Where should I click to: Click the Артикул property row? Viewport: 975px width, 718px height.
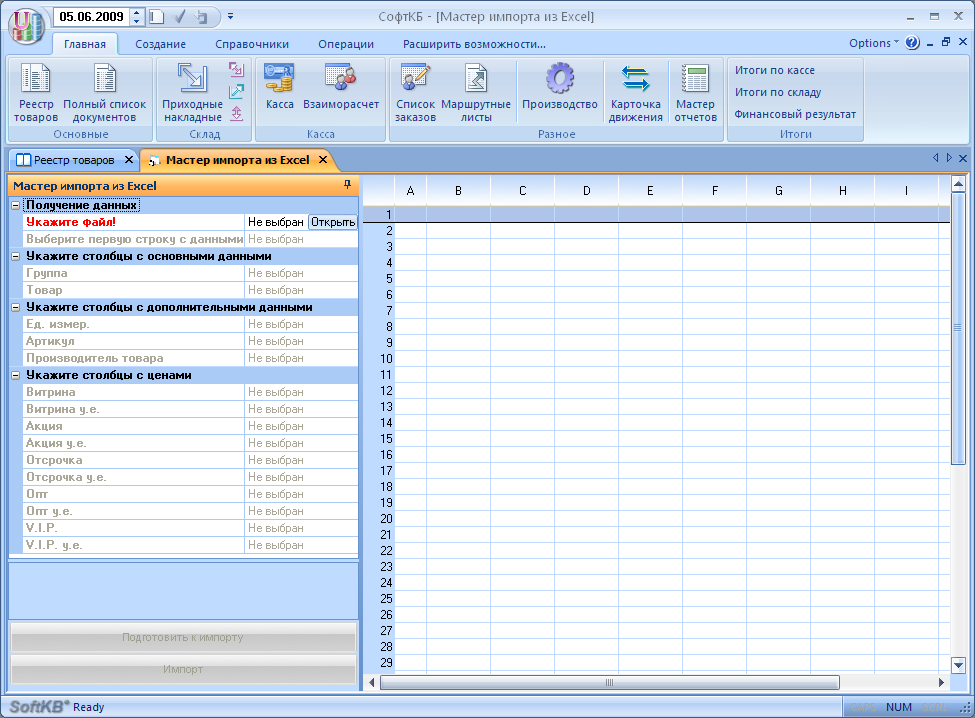tap(190, 341)
